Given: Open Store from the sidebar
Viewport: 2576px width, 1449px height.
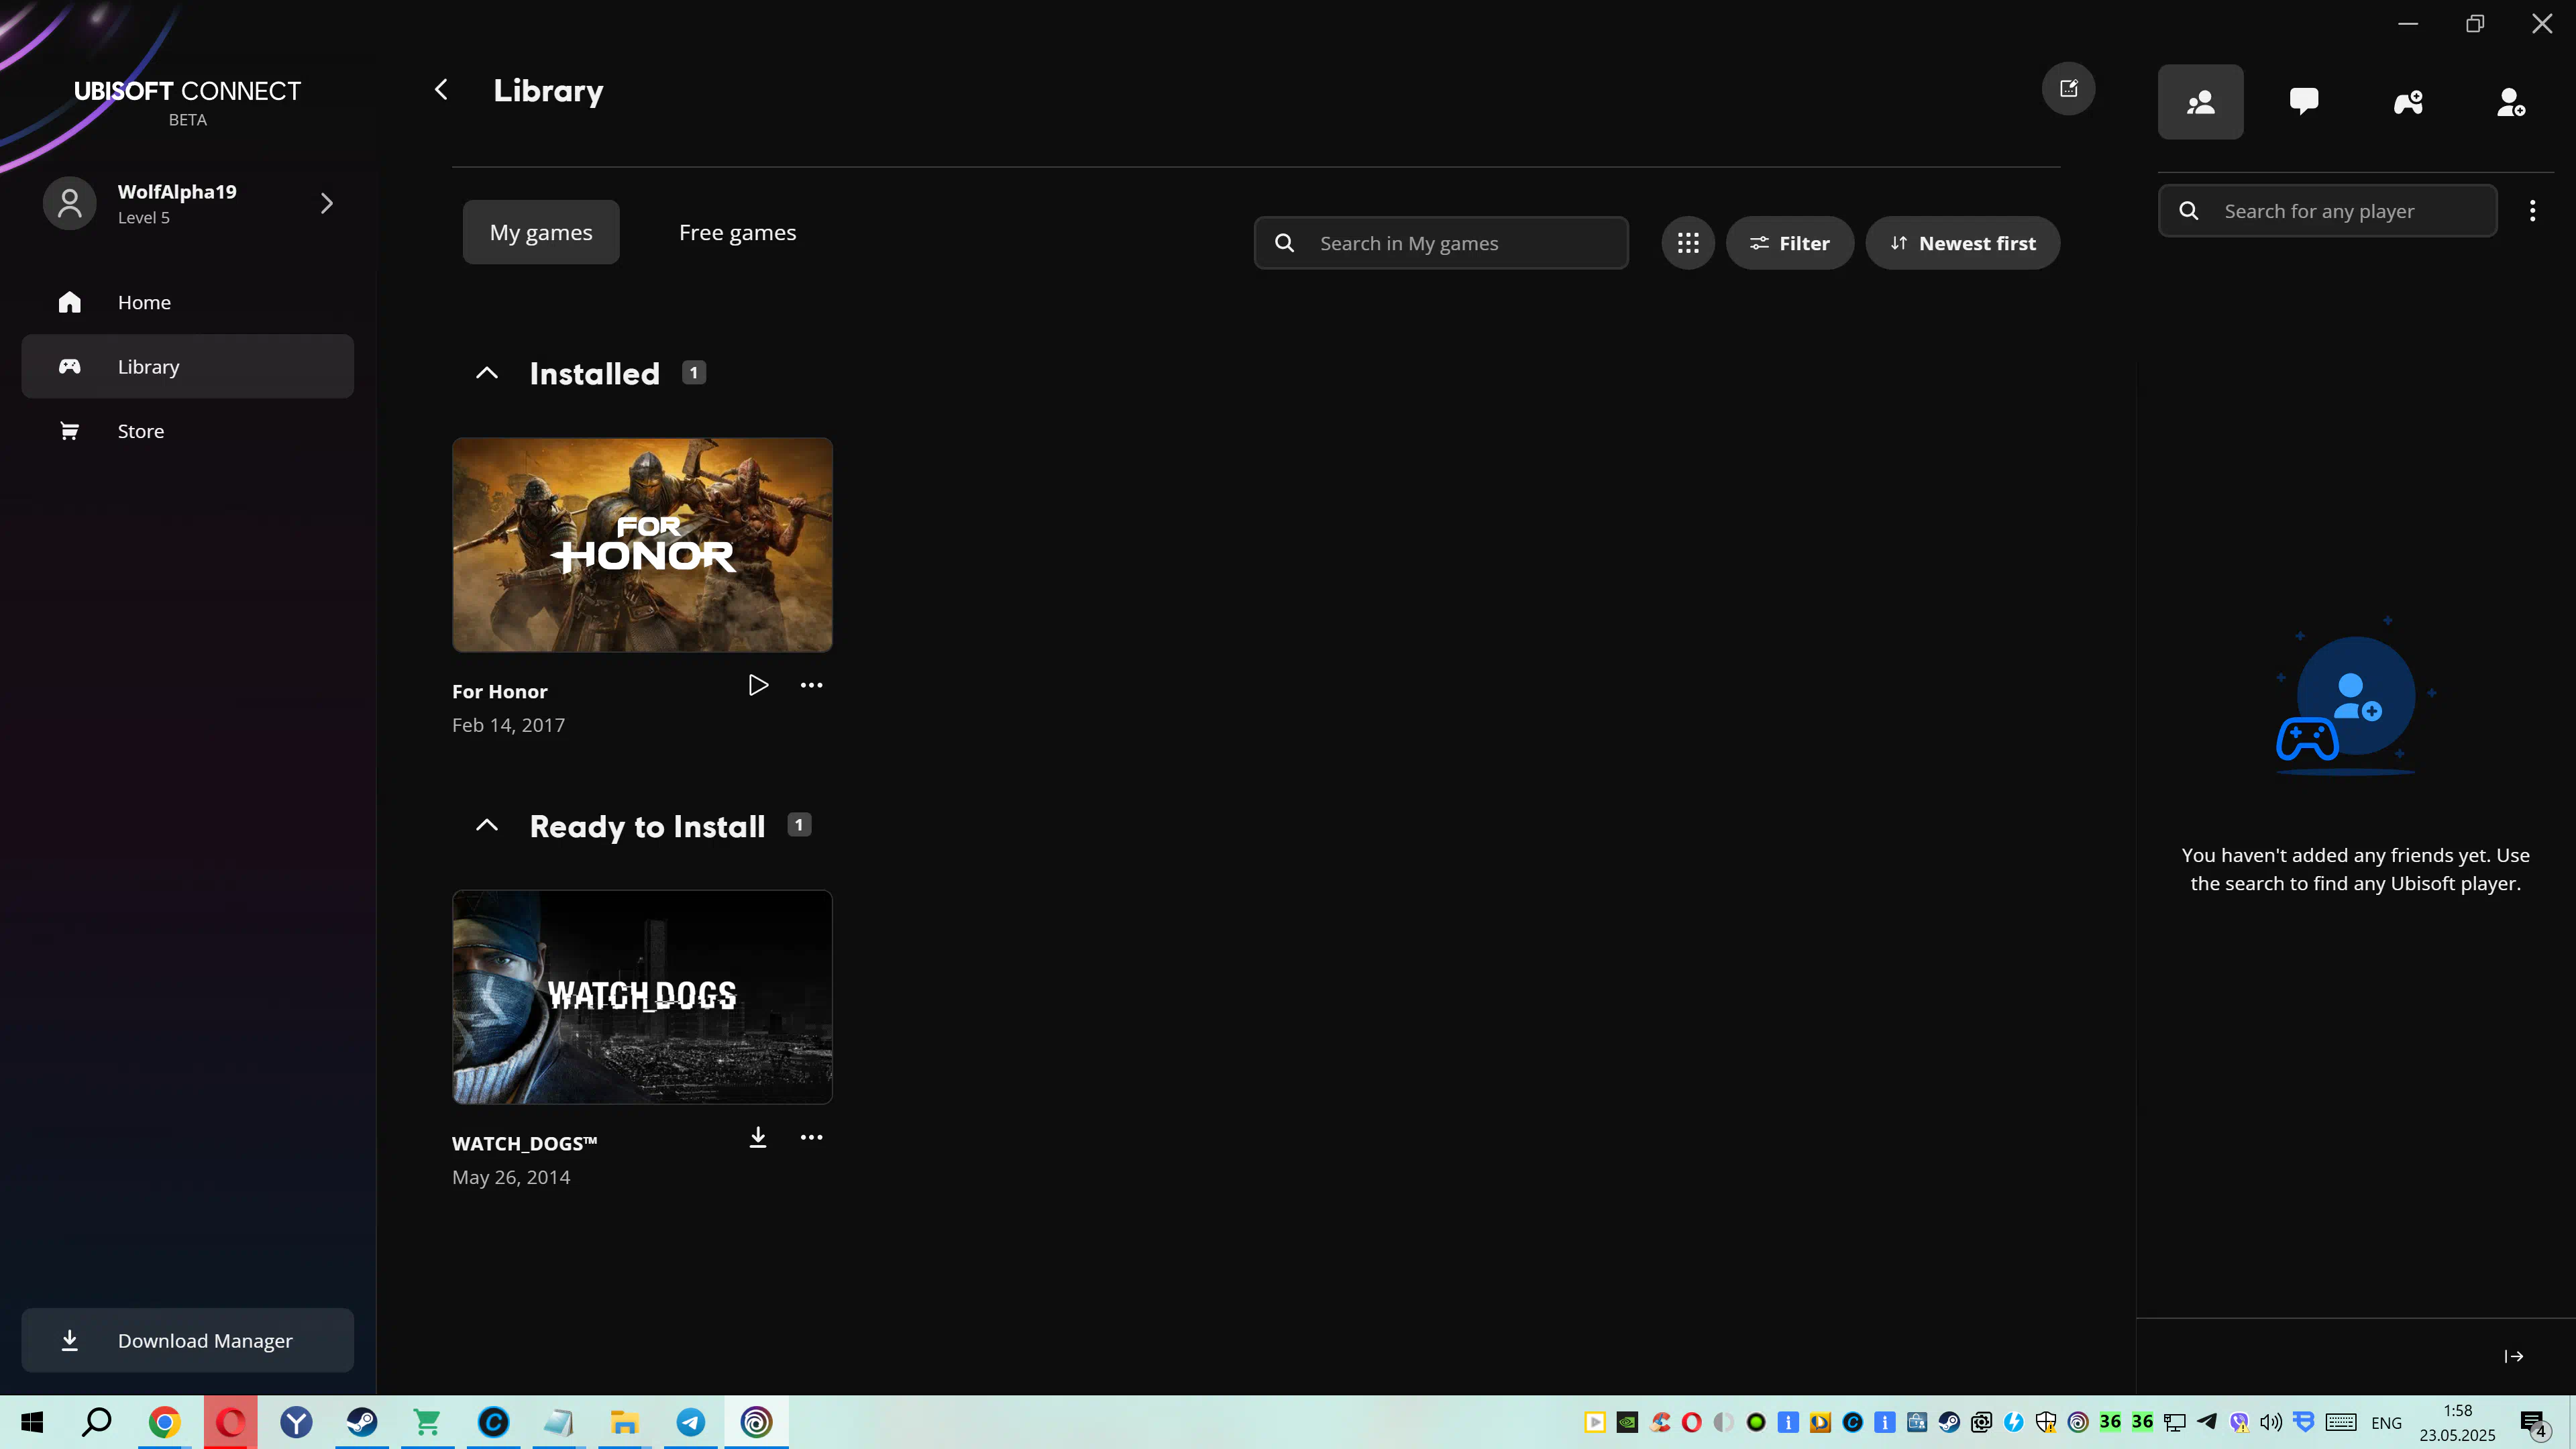Looking at the screenshot, I should pos(187,431).
